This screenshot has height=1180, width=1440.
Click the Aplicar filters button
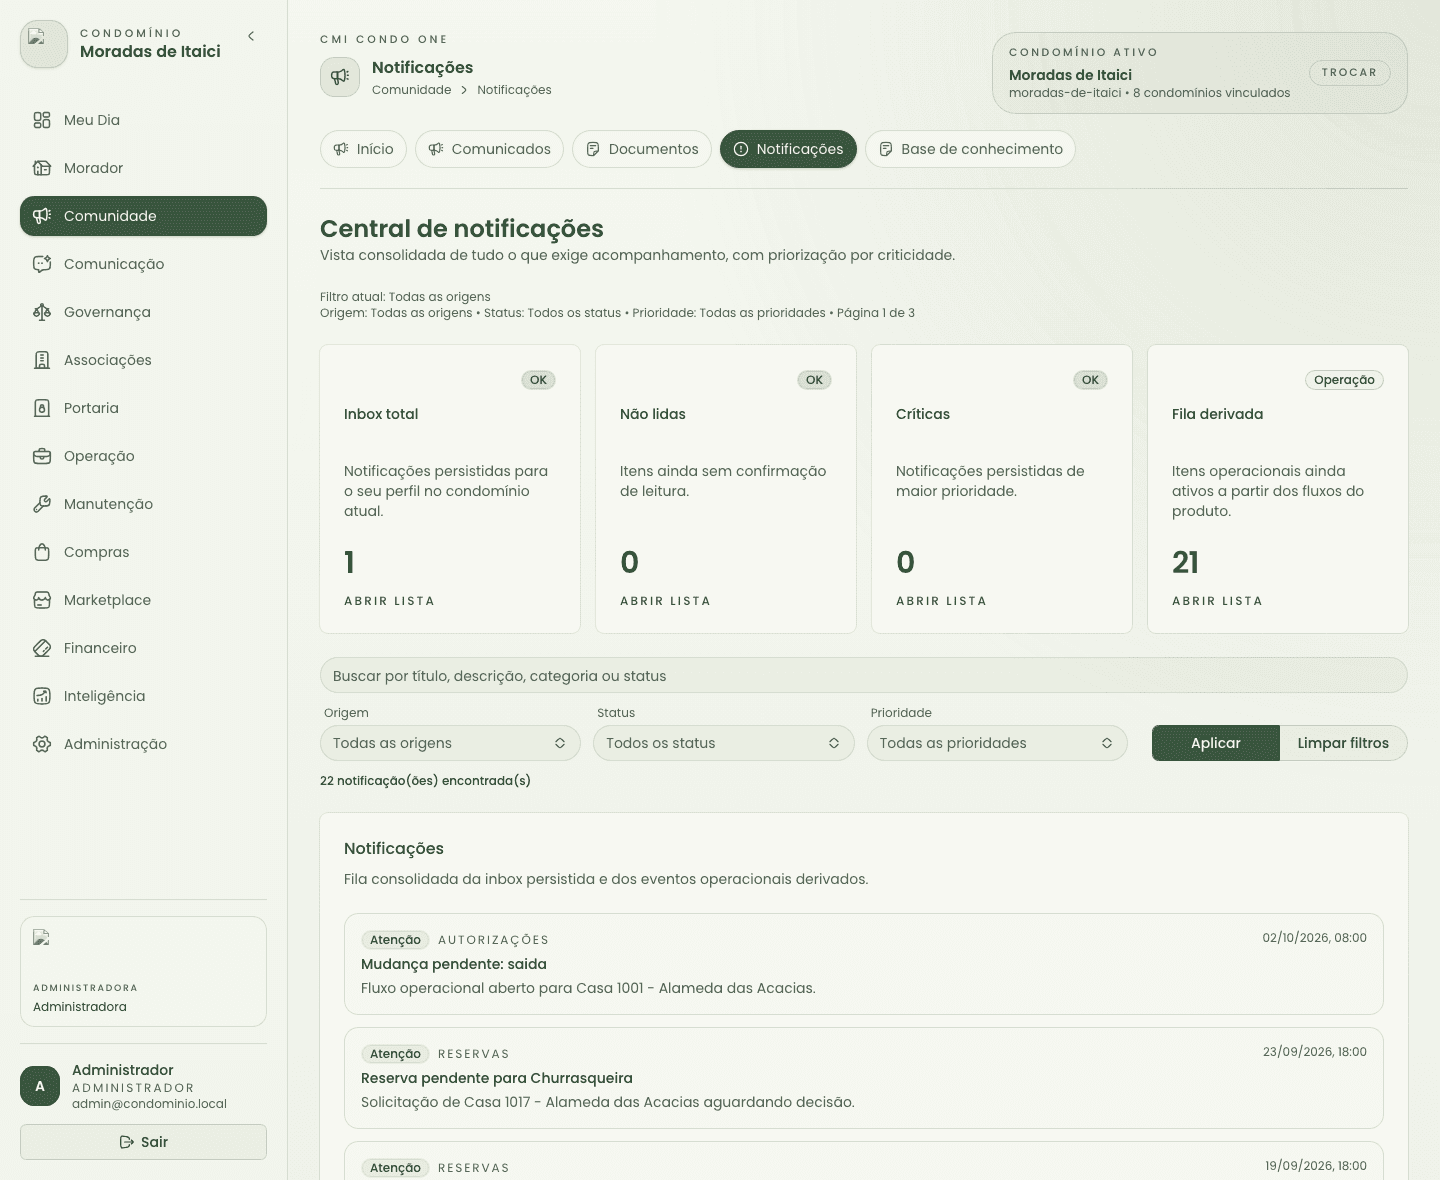point(1216,743)
